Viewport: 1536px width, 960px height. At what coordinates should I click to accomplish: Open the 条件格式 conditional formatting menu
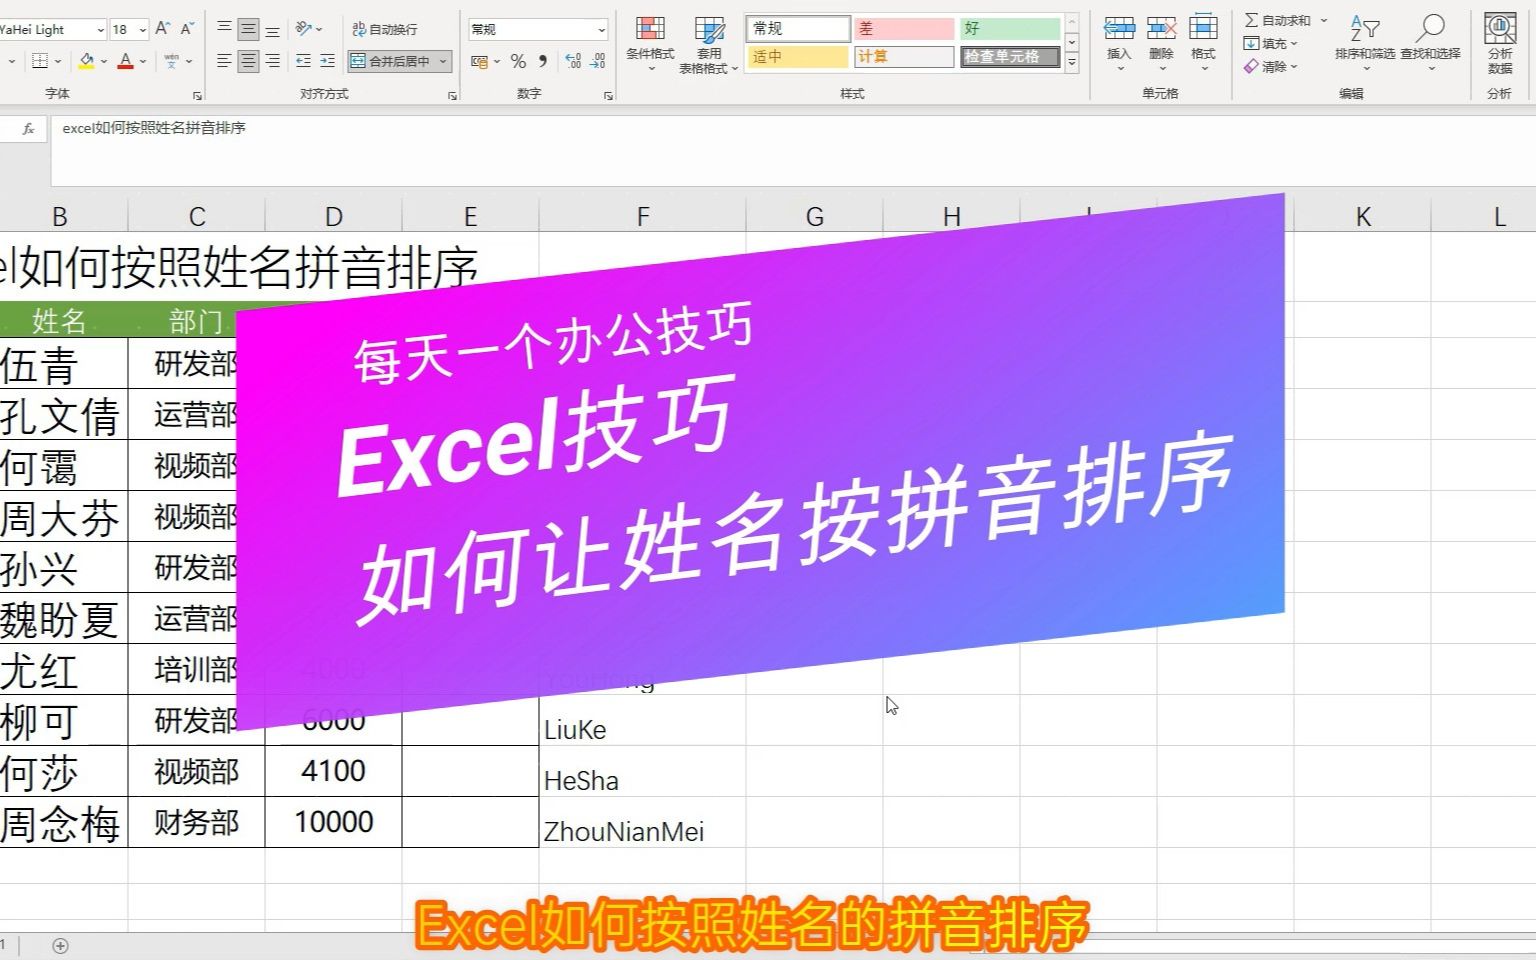pyautogui.click(x=650, y=42)
